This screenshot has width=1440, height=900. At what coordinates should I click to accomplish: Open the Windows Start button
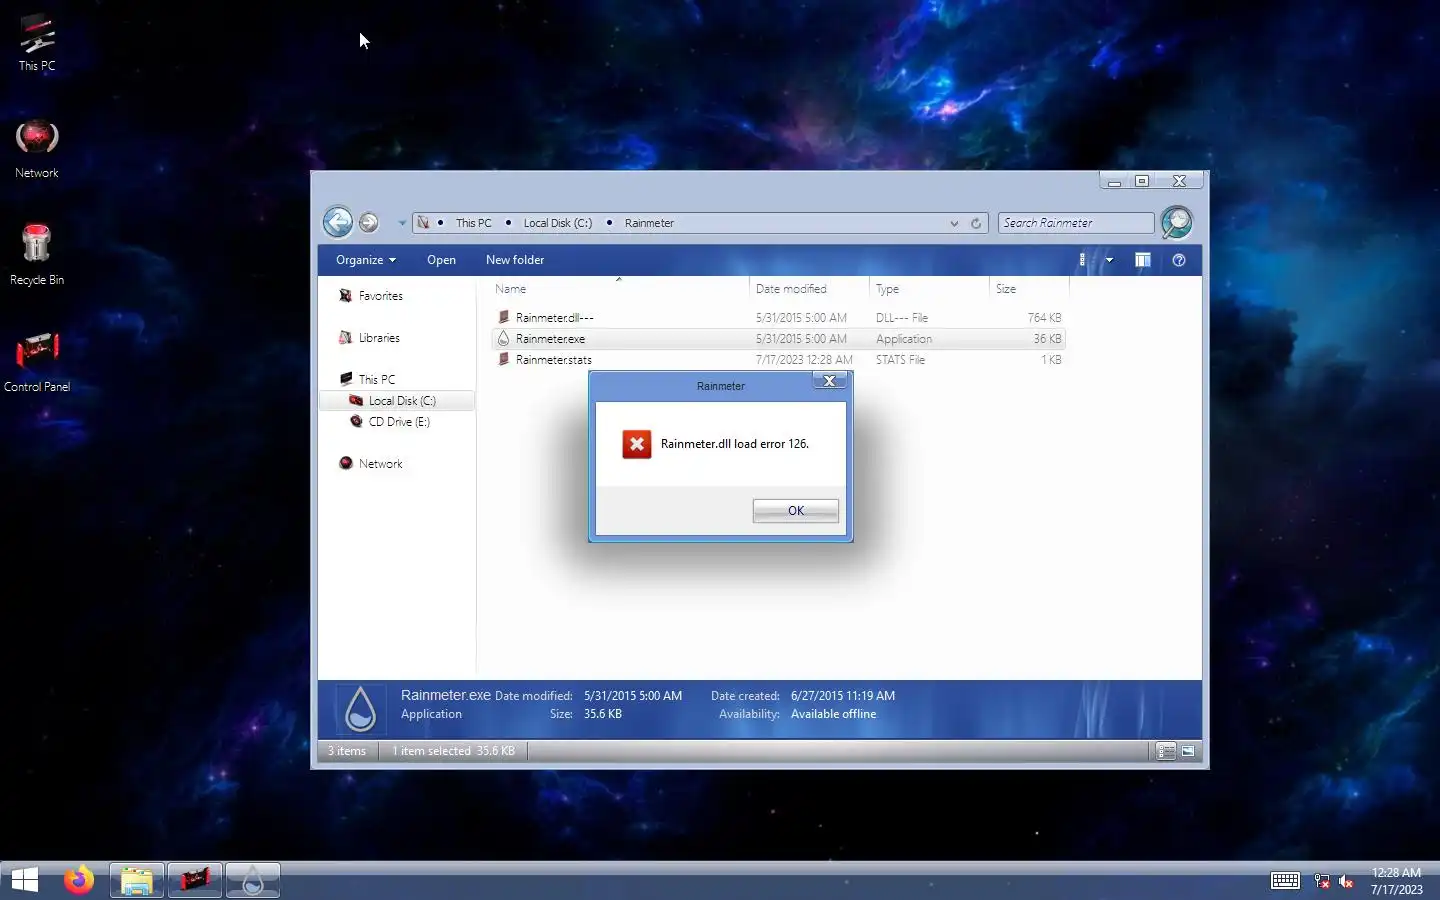pos(25,880)
